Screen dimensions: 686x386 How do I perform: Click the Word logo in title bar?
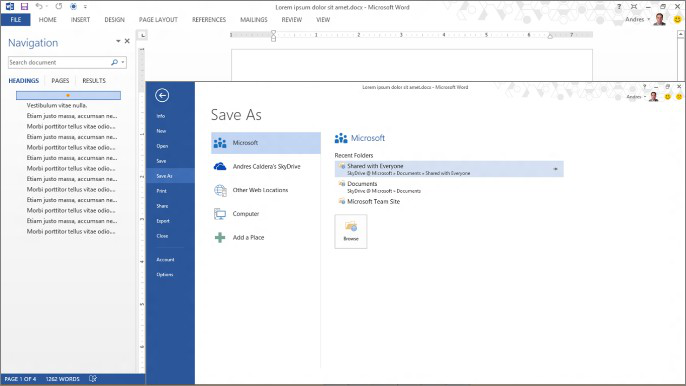[10, 7]
